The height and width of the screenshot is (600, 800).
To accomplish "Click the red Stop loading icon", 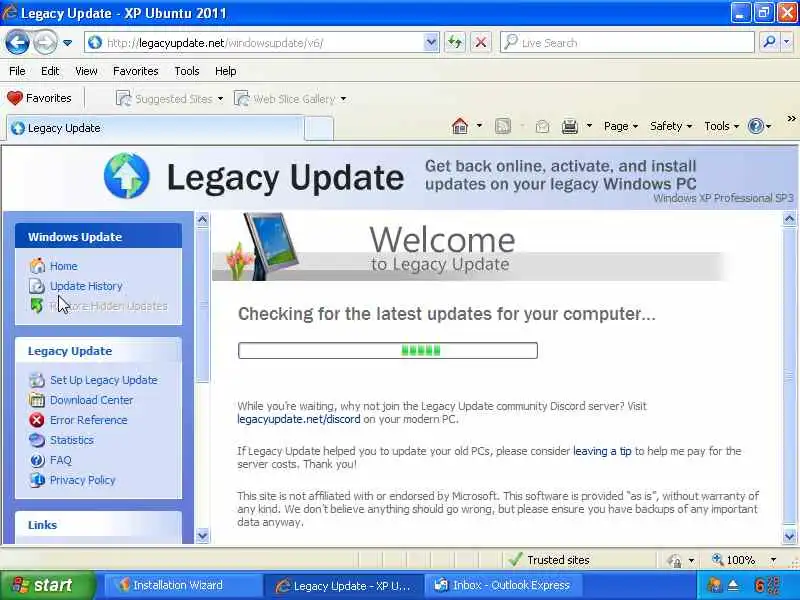I will pyautogui.click(x=481, y=43).
